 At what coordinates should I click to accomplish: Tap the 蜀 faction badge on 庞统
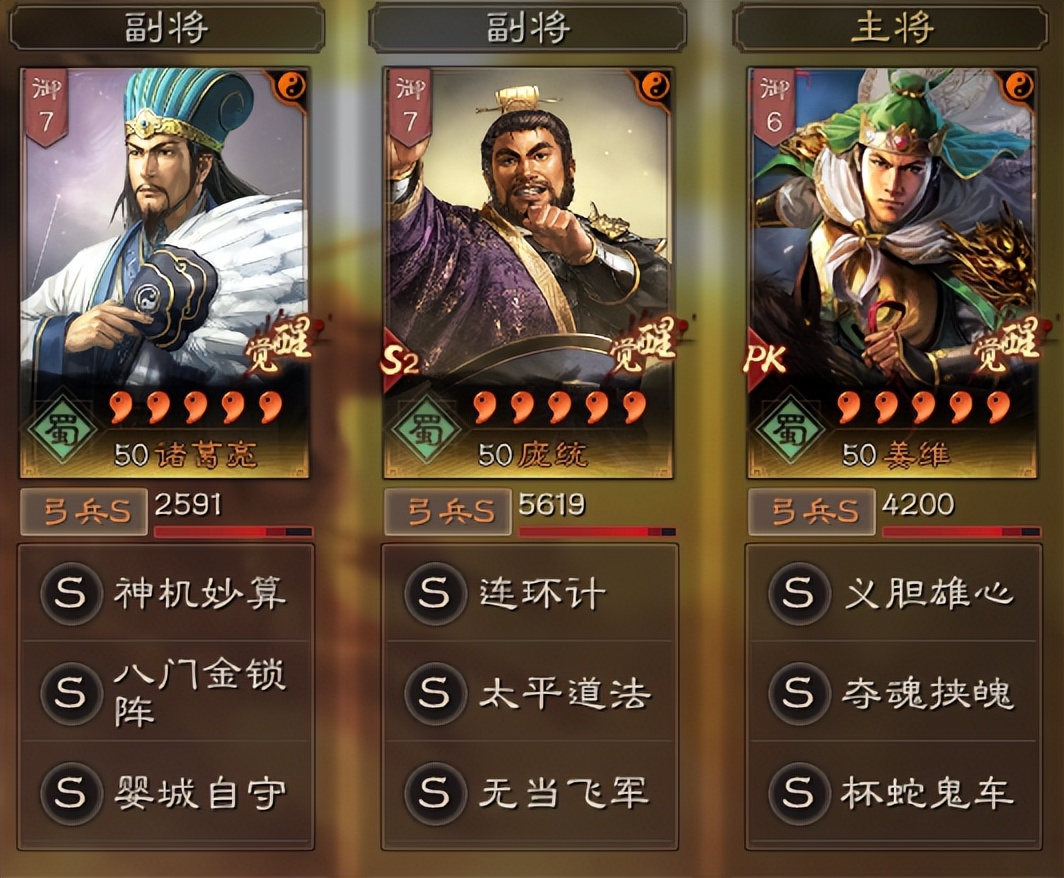pos(426,427)
